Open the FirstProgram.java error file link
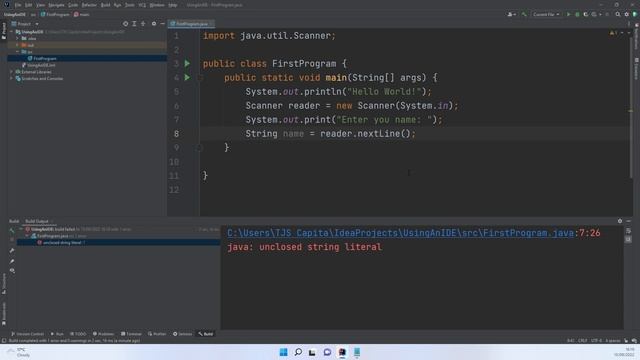640x360 pixels. tap(400, 233)
